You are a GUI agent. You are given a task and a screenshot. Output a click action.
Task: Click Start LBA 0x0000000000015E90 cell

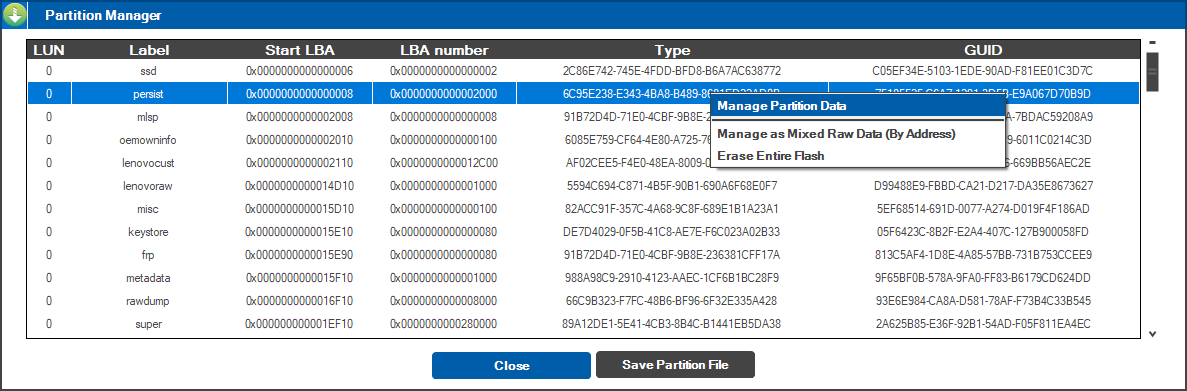[300, 255]
